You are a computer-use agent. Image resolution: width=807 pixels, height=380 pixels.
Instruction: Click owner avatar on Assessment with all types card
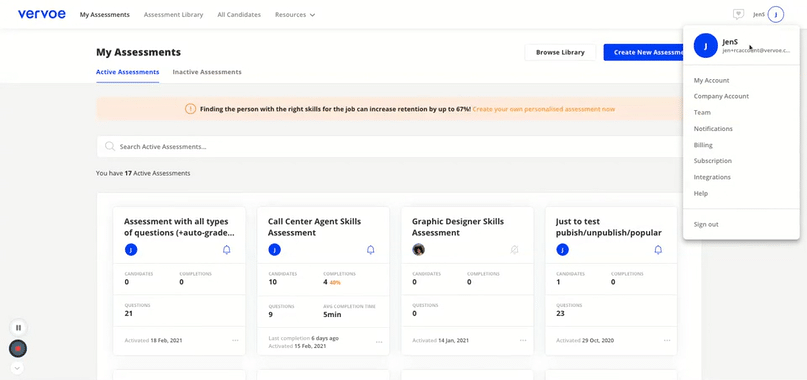coord(131,250)
